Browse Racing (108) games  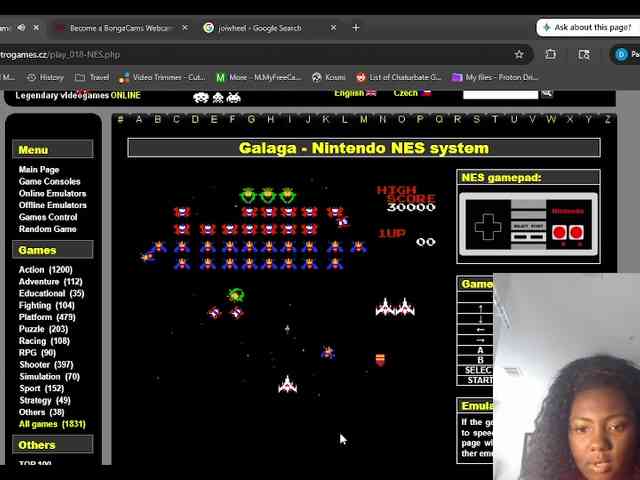click(44, 341)
